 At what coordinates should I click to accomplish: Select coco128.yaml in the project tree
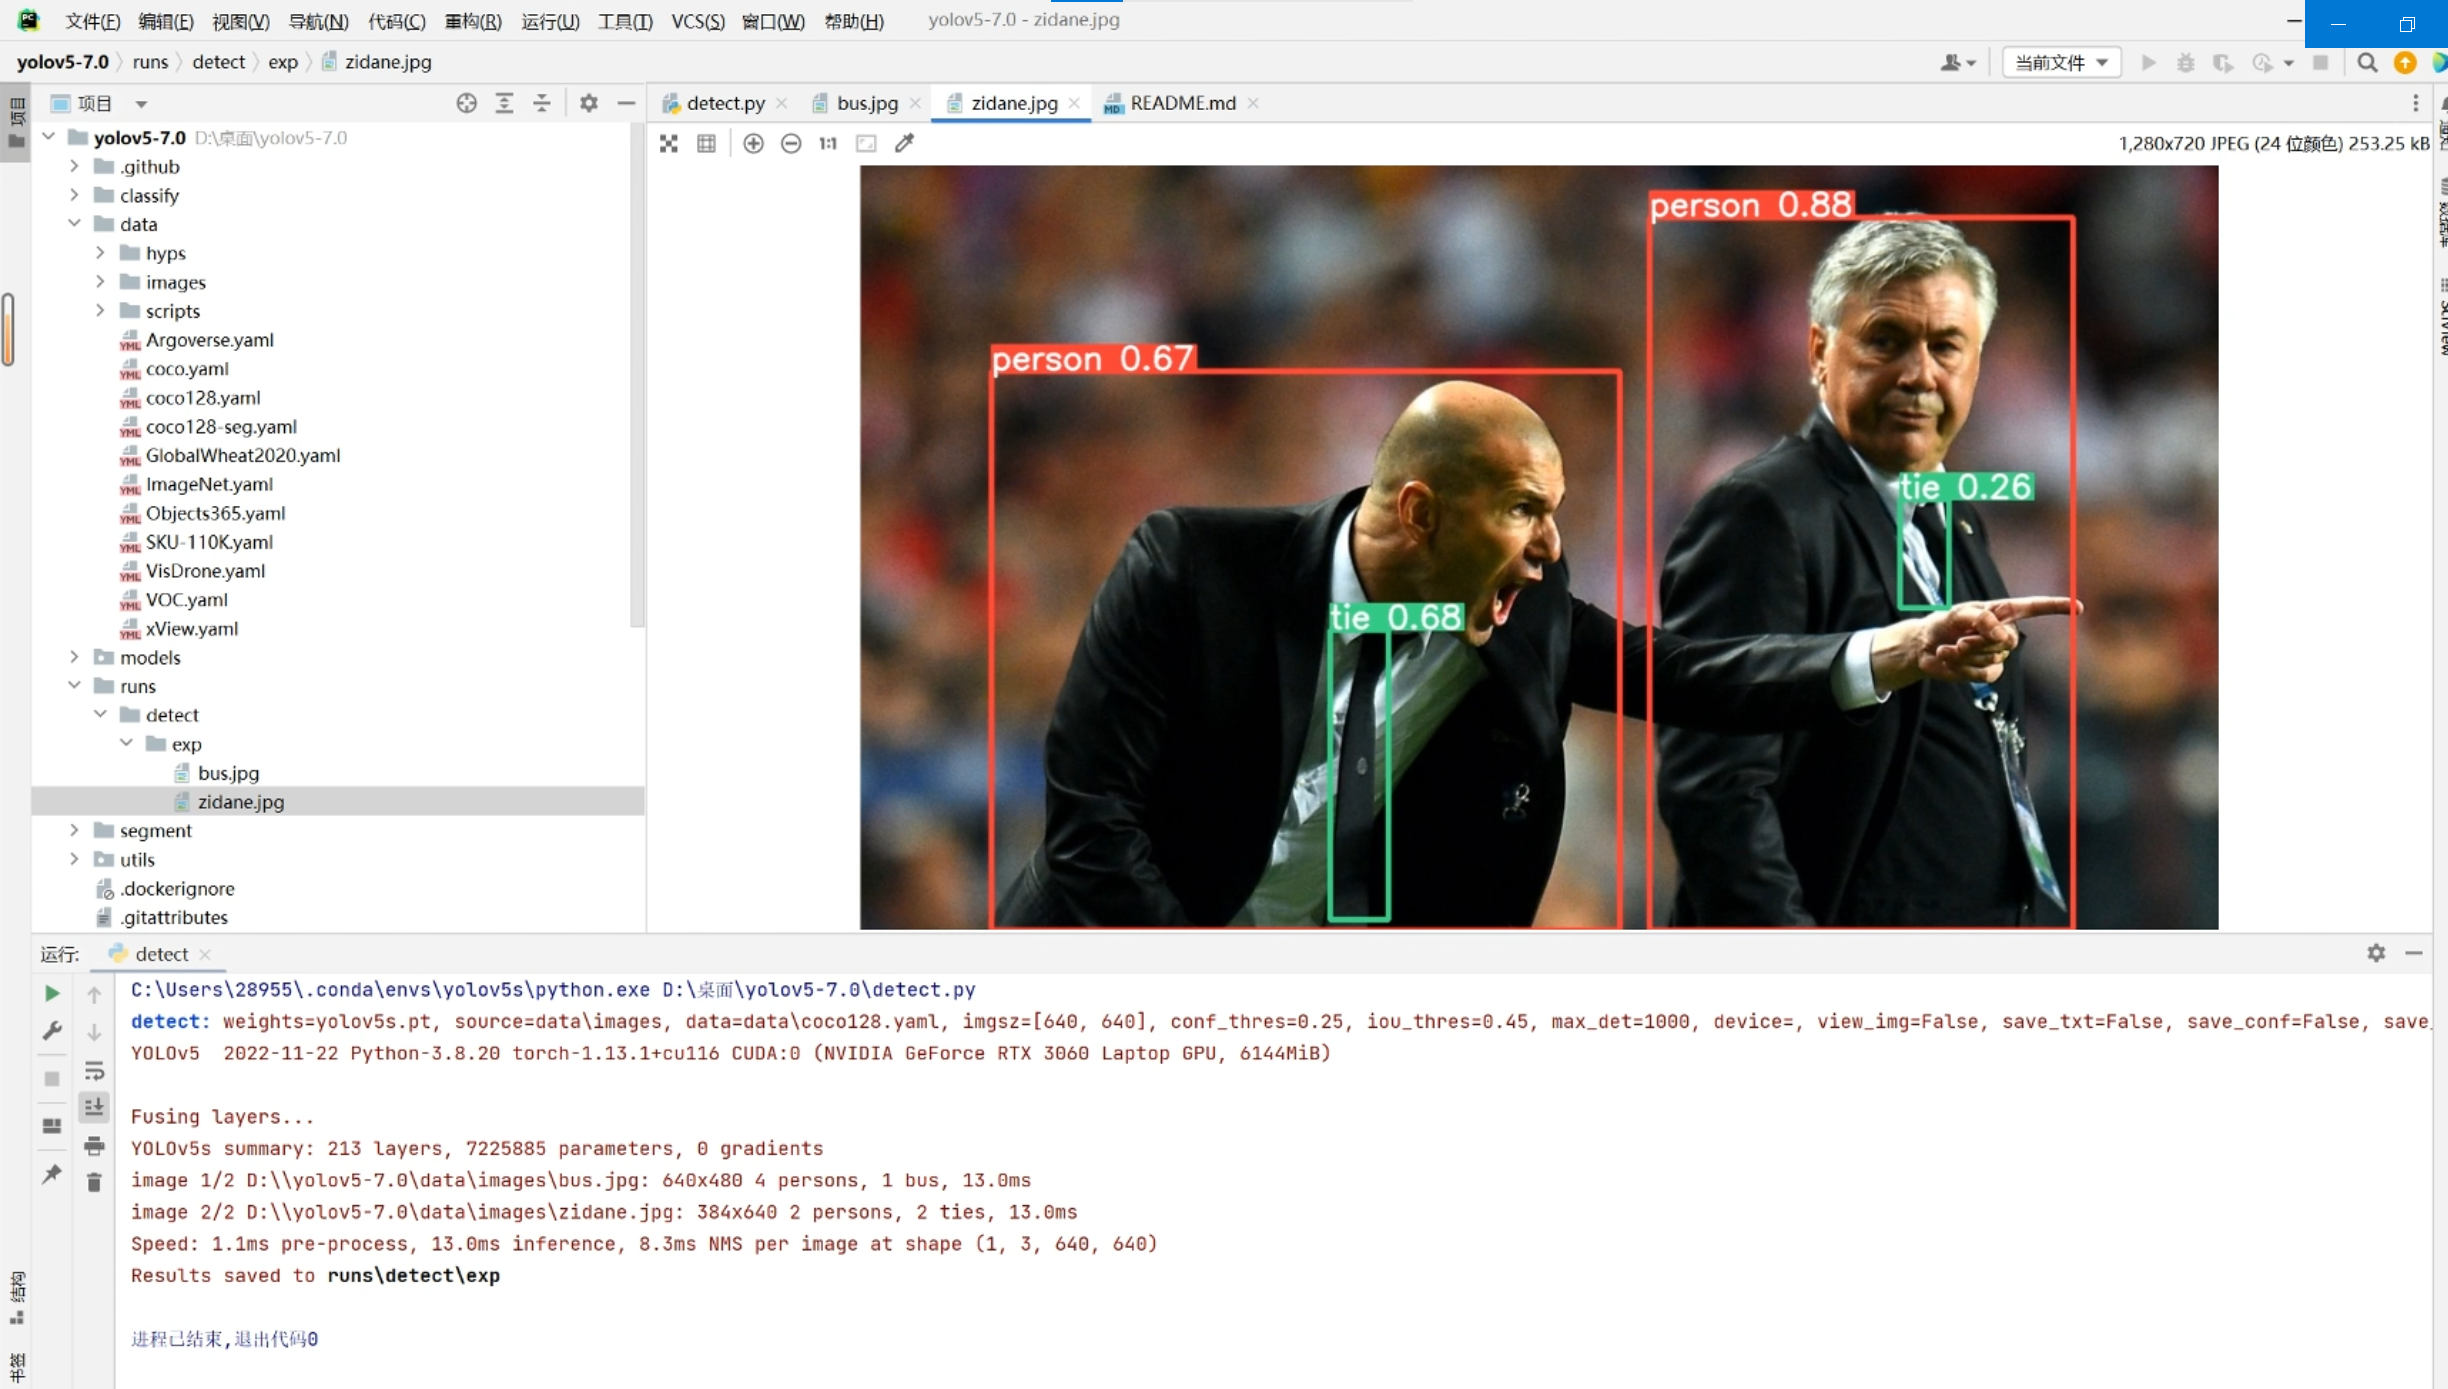(203, 397)
